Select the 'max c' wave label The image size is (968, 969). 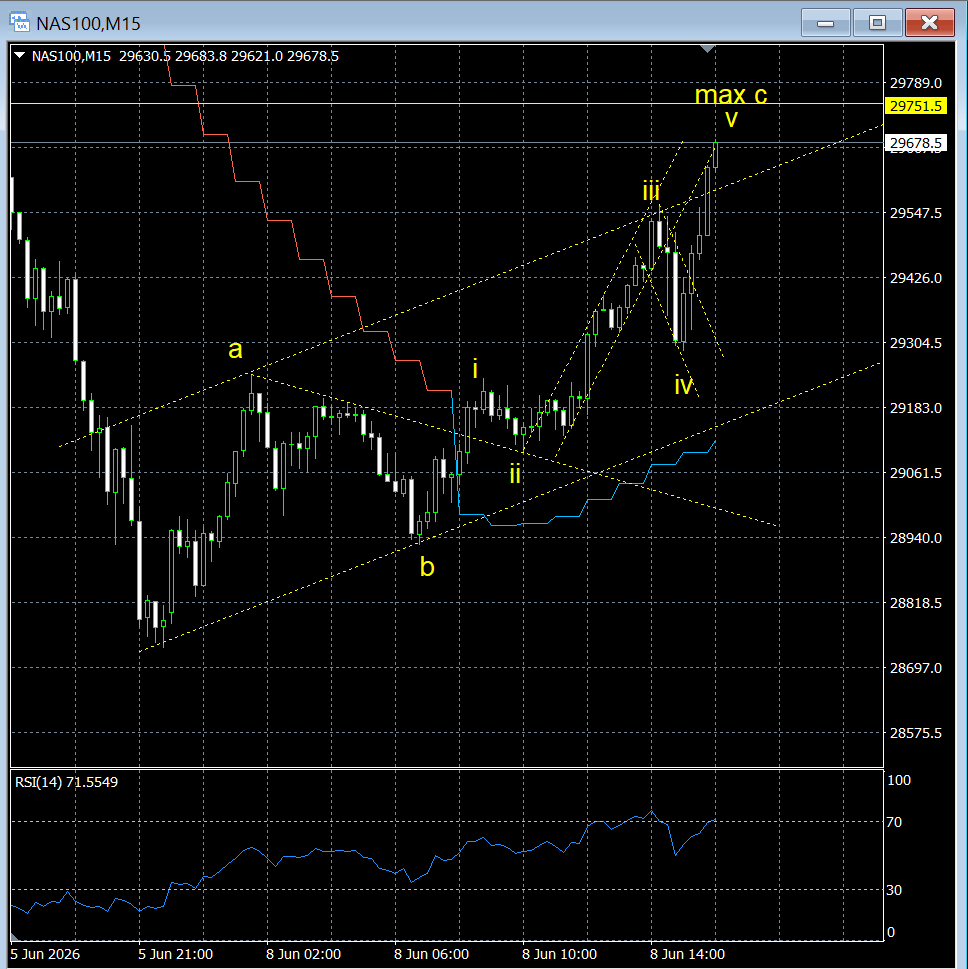[731, 95]
